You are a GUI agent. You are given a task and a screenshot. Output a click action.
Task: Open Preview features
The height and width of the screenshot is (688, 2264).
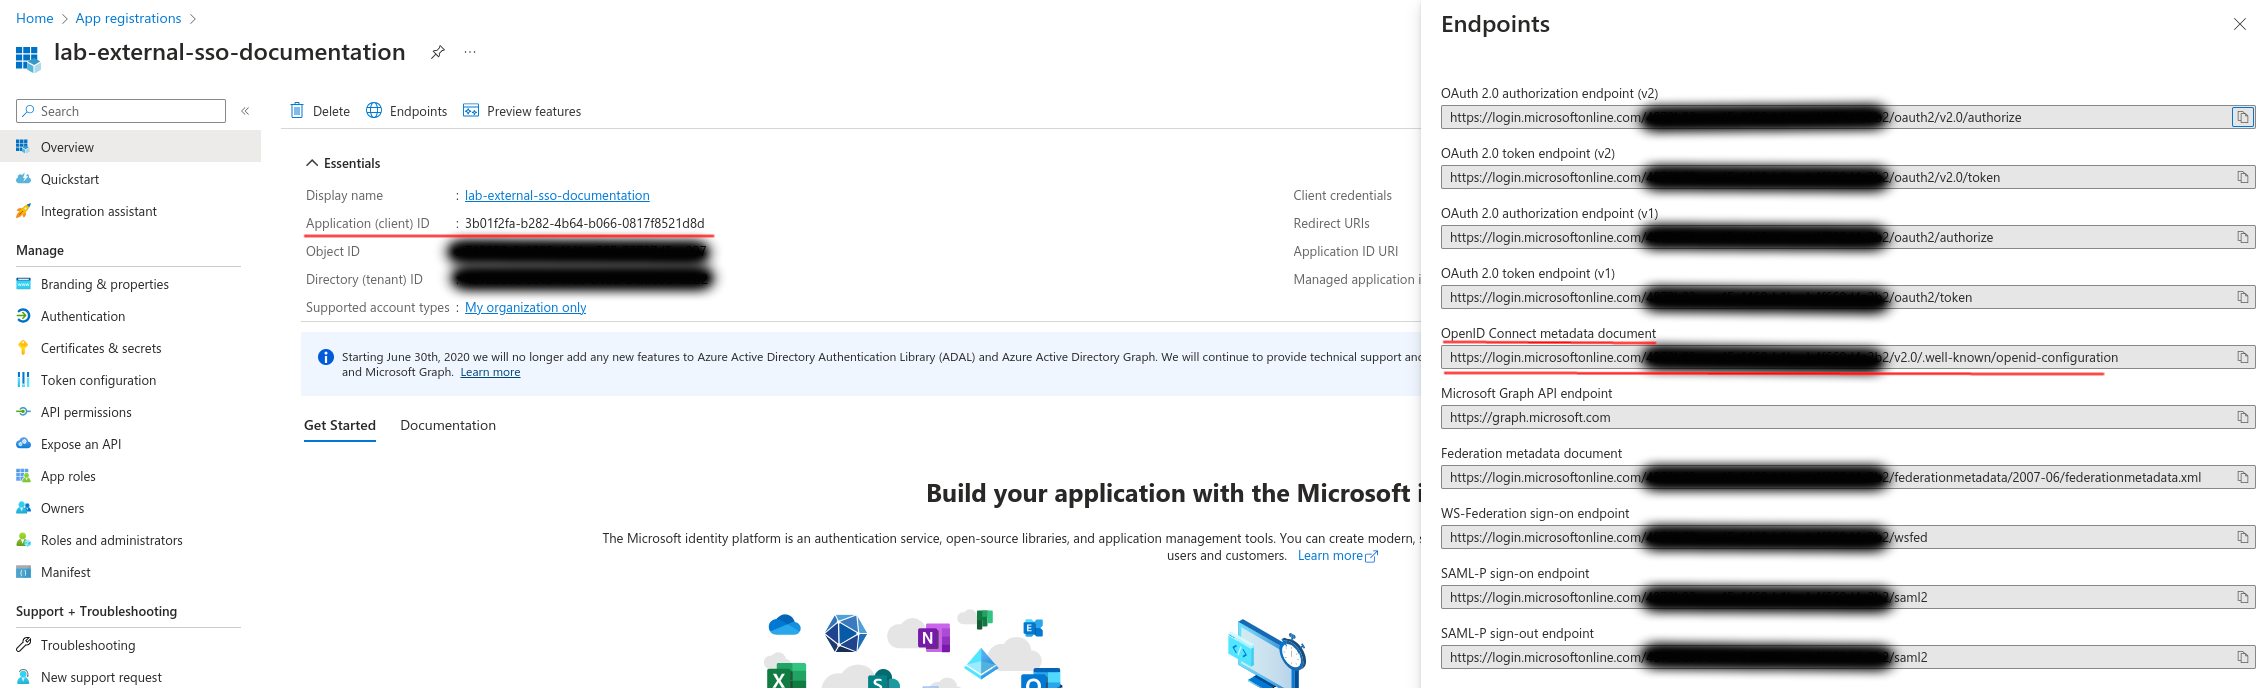[x=522, y=111]
